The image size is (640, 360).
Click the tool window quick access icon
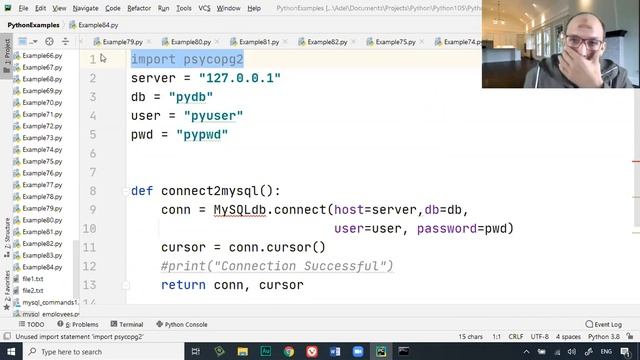7,336
